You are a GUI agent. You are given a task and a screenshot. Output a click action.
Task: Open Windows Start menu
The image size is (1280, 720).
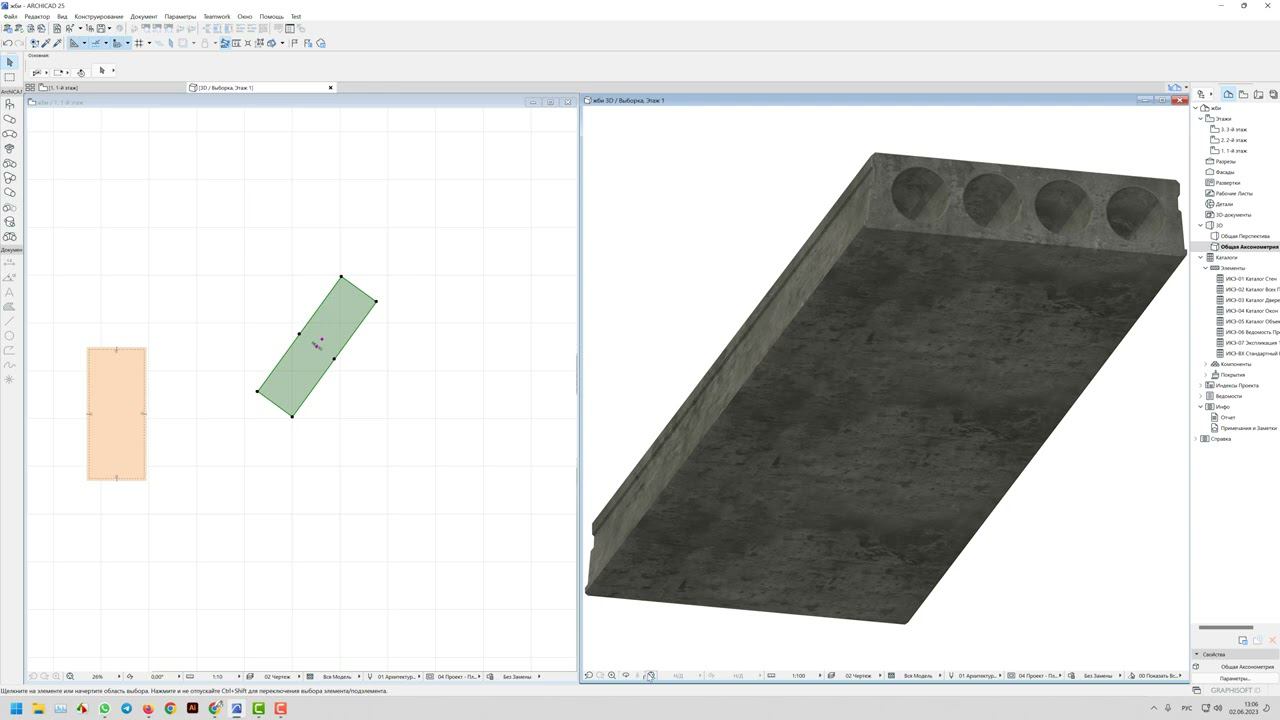(16, 709)
